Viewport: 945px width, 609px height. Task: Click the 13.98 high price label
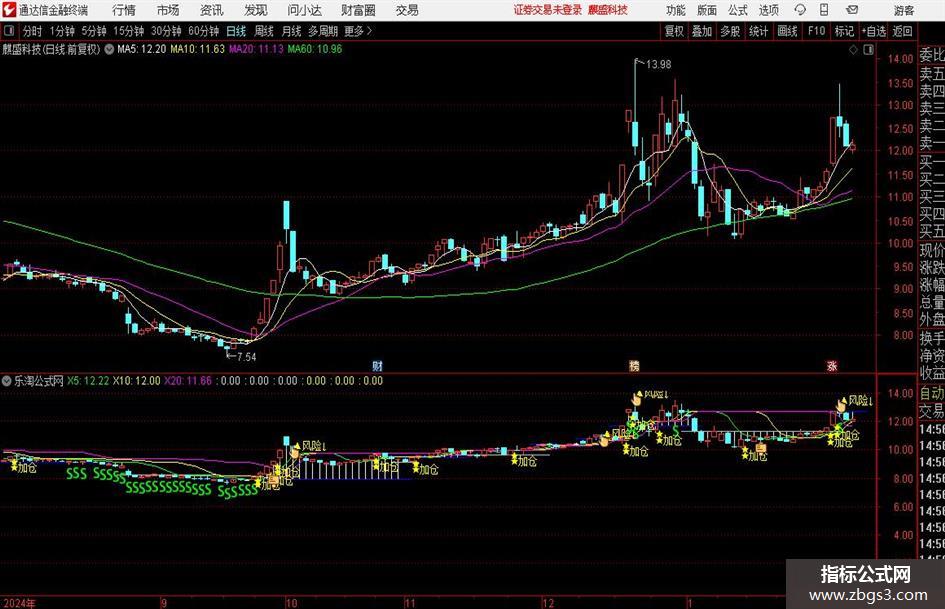coord(658,65)
